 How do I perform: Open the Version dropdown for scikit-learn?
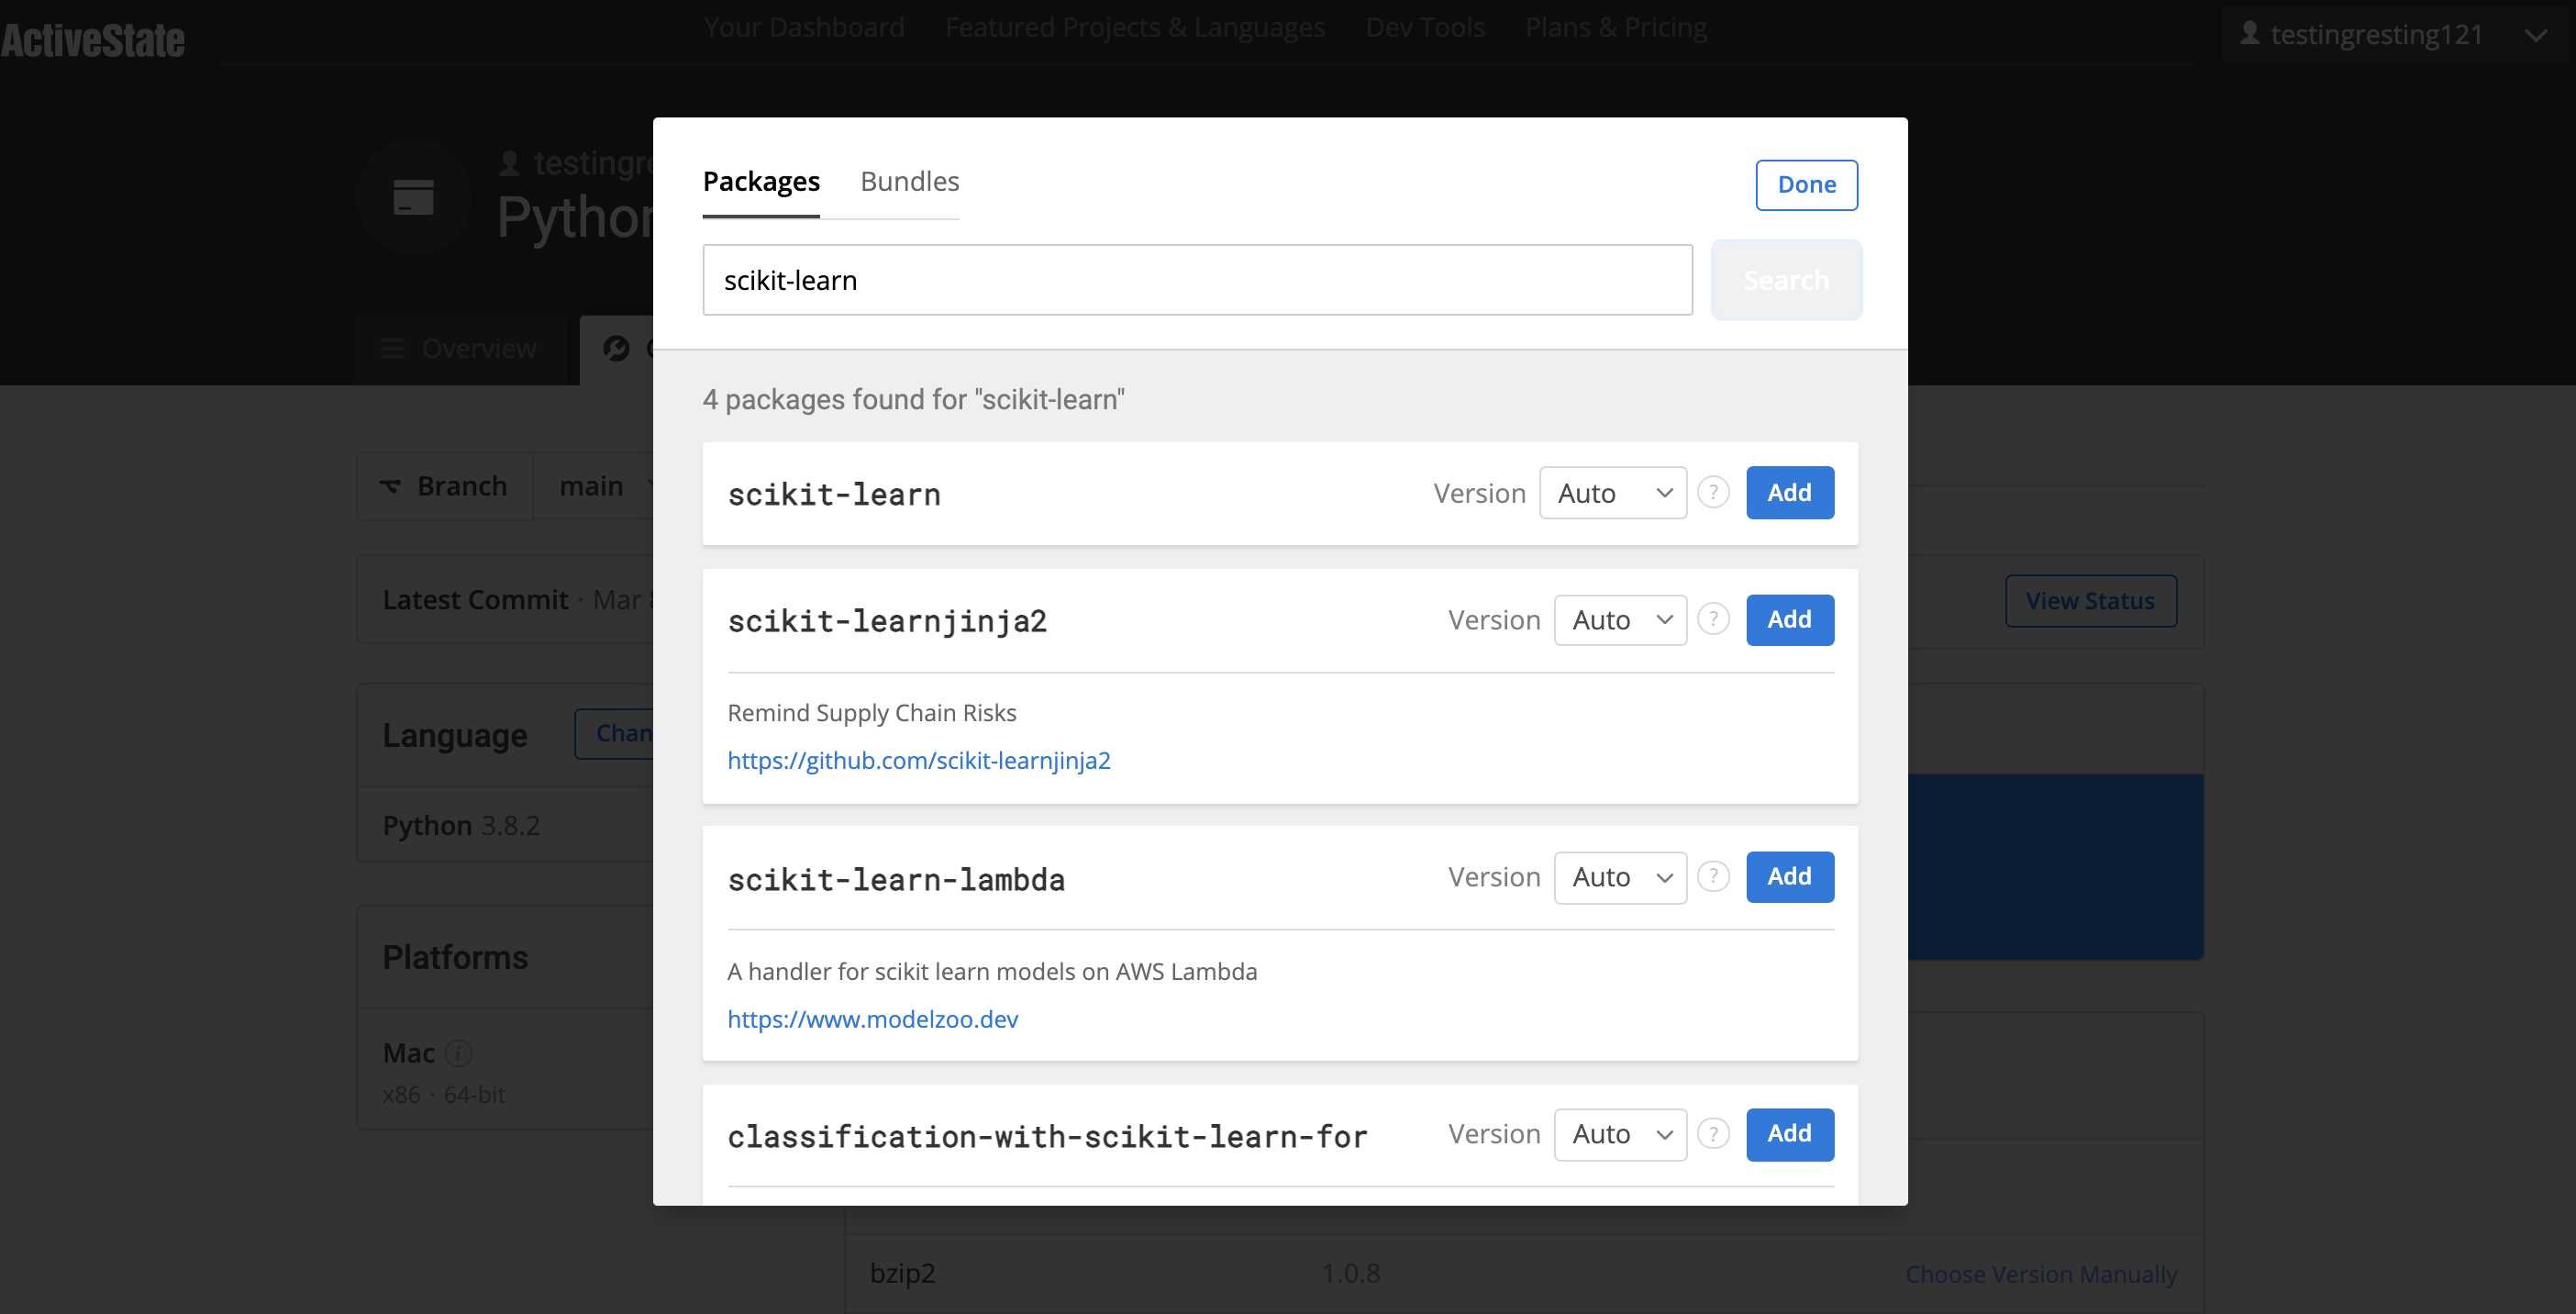click(x=1612, y=492)
